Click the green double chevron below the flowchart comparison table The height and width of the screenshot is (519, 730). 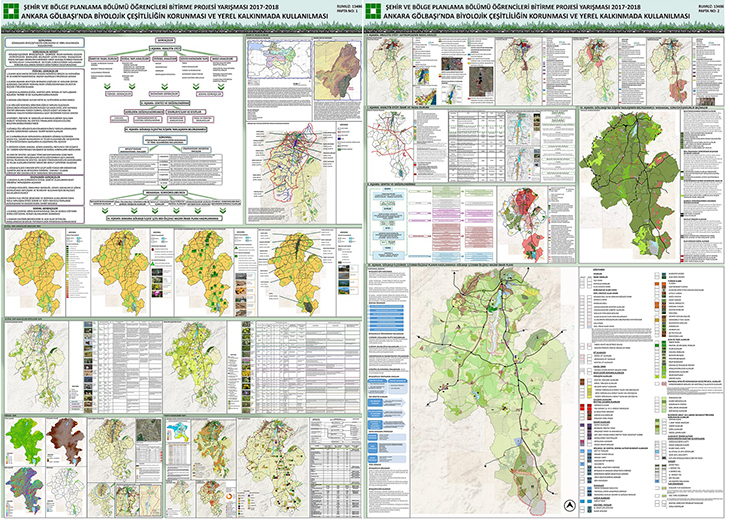162,187
